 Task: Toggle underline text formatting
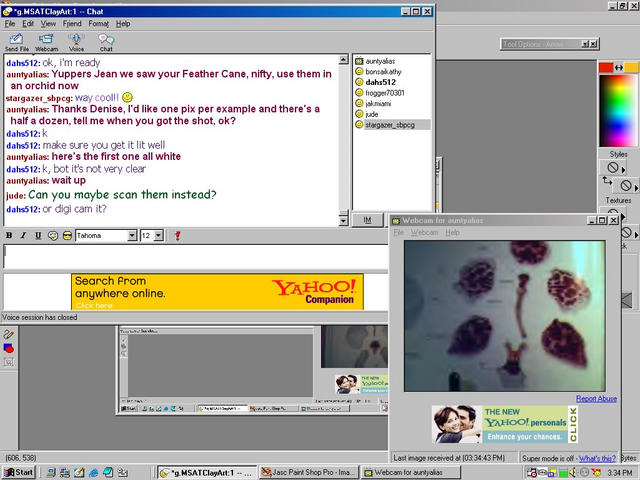38,236
